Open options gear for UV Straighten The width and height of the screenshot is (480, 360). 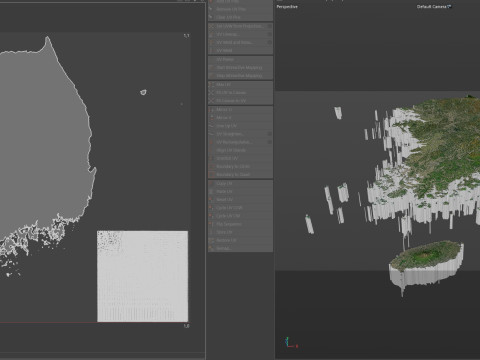(x=269, y=134)
